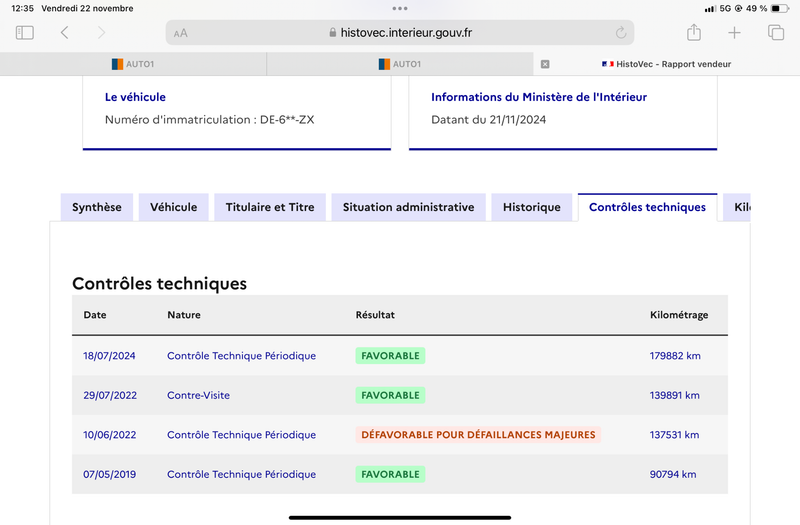Toggle the Safari sidebar icon
Viewport: 800px width, 525px height.
pos(24,33)
